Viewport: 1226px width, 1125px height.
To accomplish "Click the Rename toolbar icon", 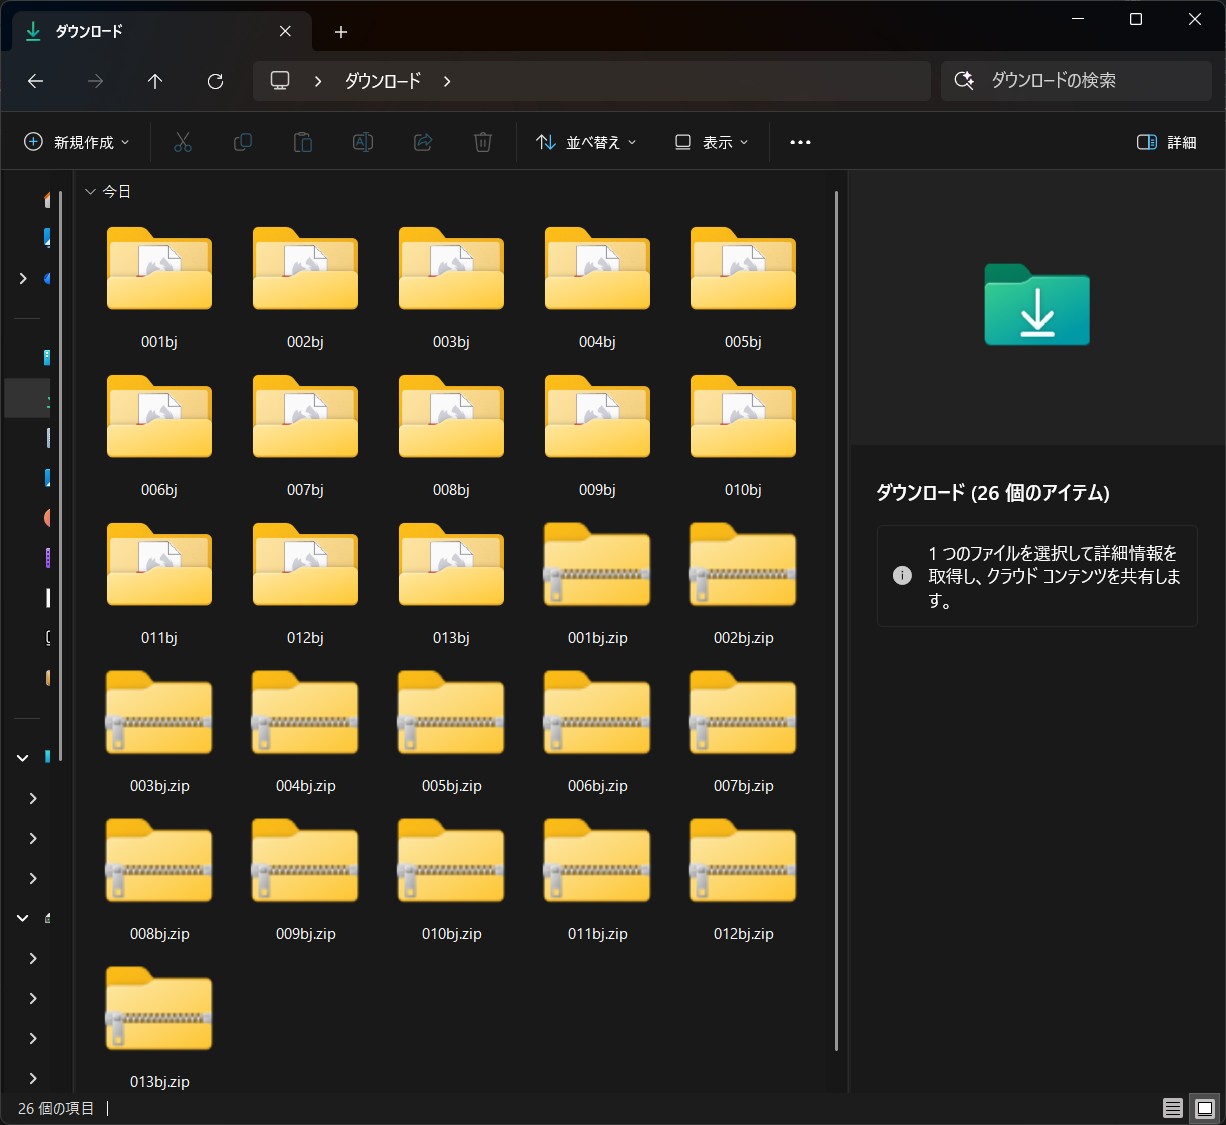I will click(x=363, y=142).
